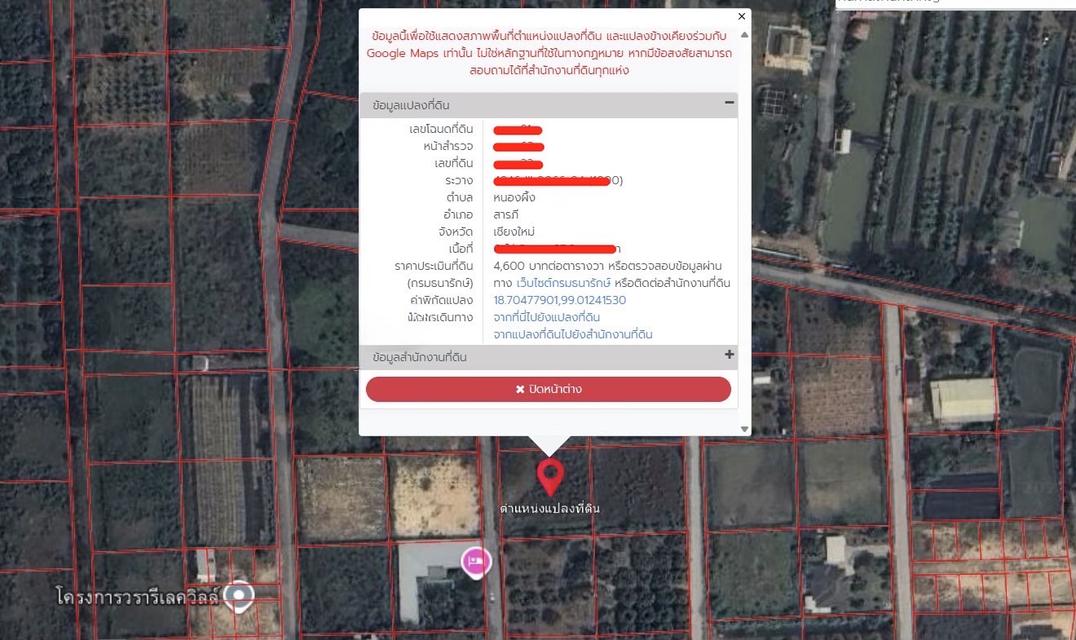Open the parcel coordinates link 18.70477901,99.01241530
The image size is (1076, 640).
click(x=559, y=300)
